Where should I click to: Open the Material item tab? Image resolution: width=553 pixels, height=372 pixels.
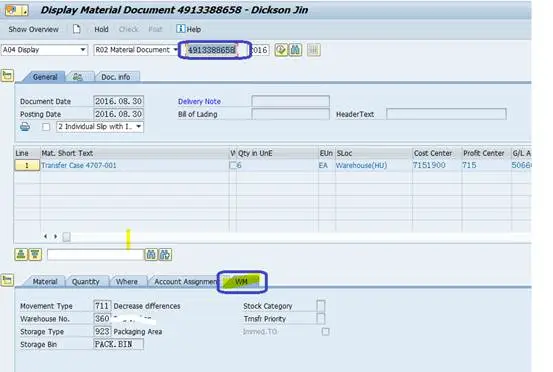45,281
